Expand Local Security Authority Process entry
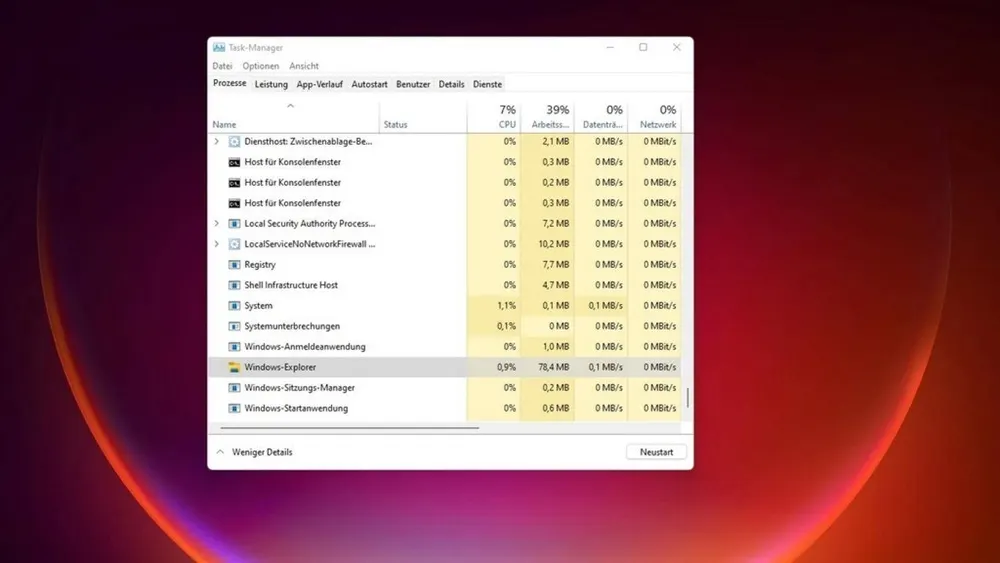This screenshot has width=1000, height=563. (217, 224)
